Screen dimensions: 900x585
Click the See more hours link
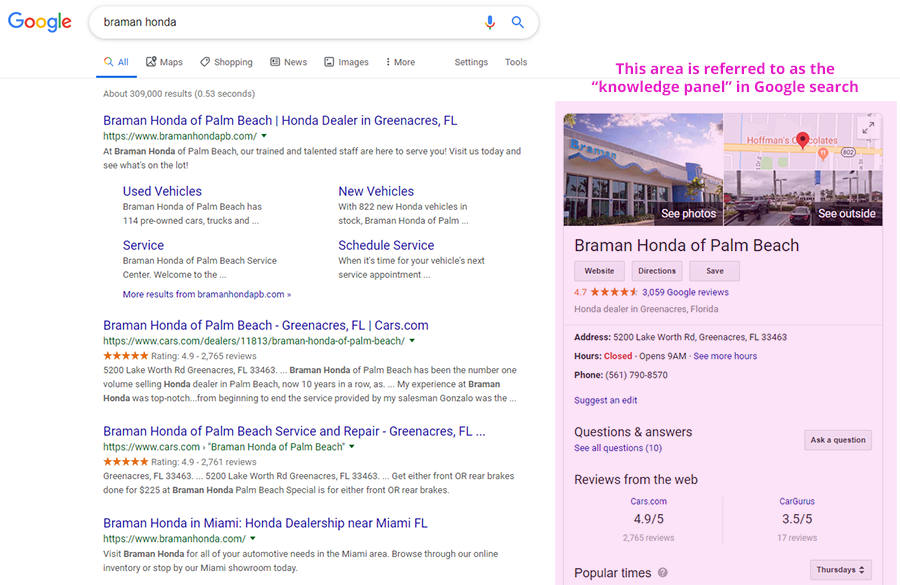pyautogui.click(x=725, y=356)
